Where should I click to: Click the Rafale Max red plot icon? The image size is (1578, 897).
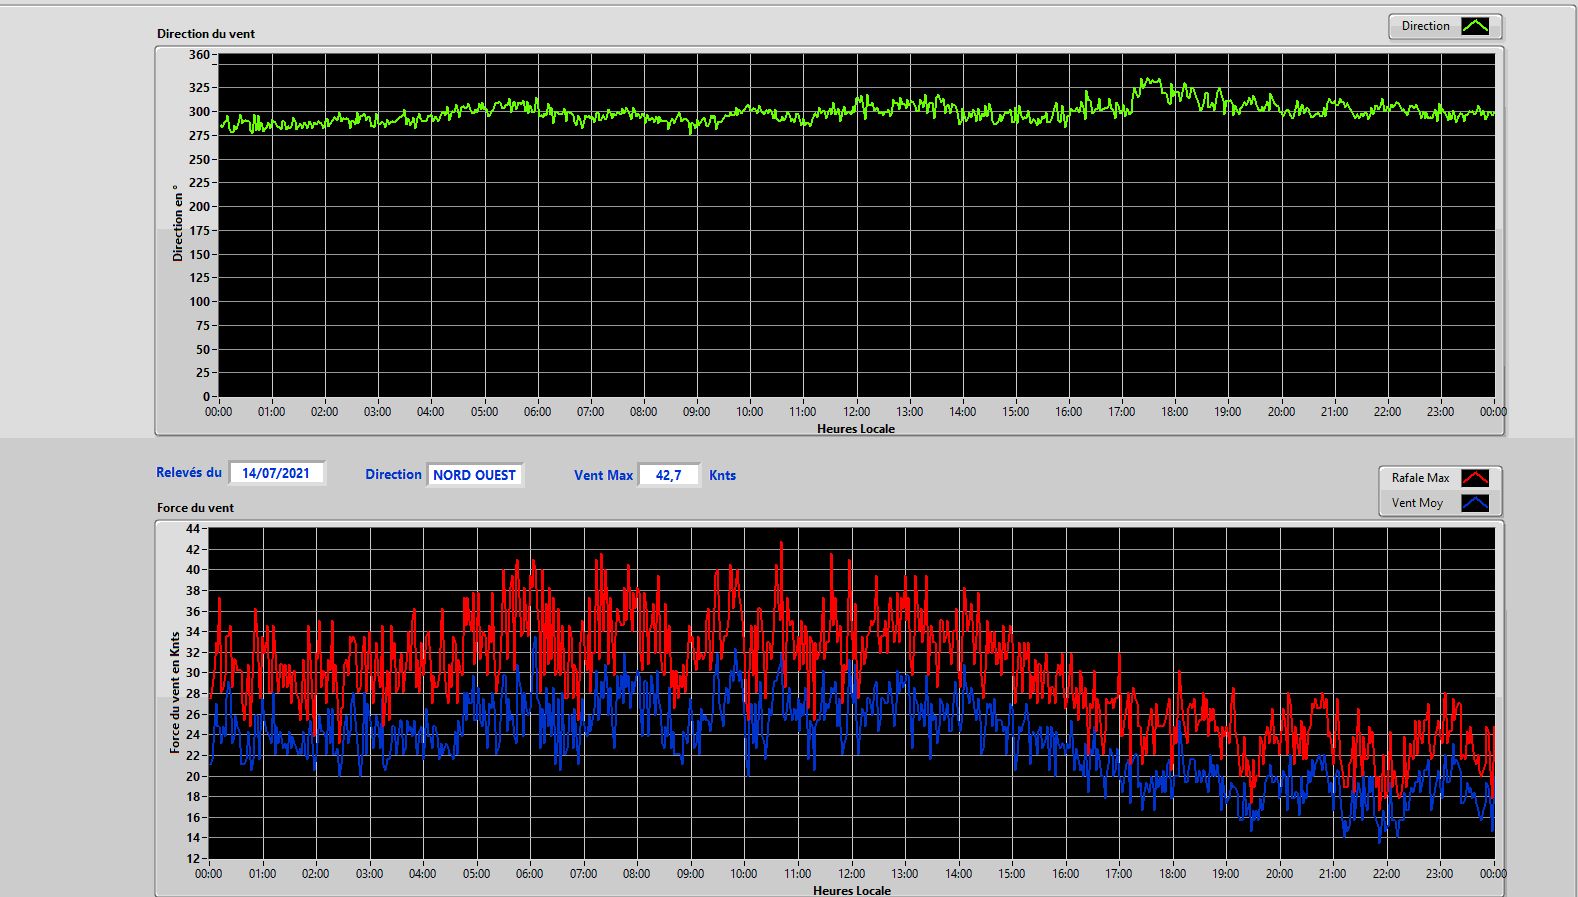[x=1475, y=478]
